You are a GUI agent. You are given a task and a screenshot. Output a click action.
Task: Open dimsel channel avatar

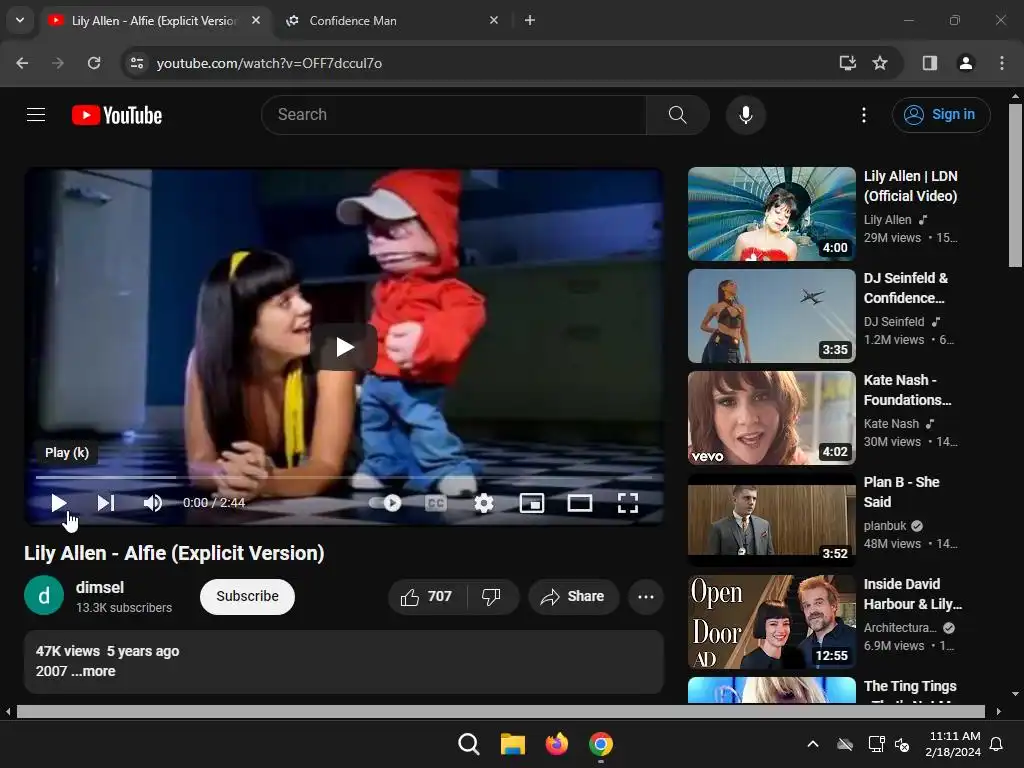pos(44,596)
